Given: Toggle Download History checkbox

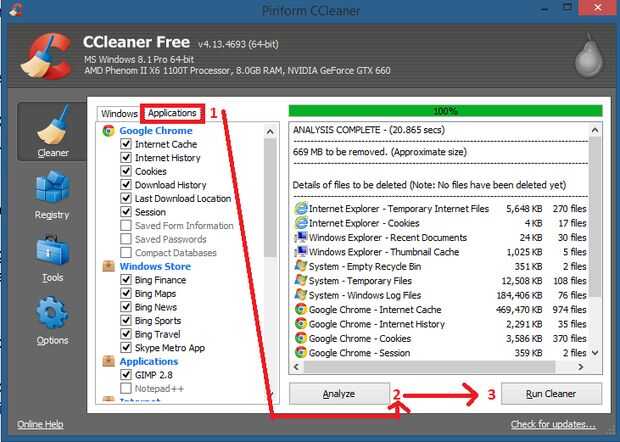Looking at the screenshot, I should [x=126, y=185].
